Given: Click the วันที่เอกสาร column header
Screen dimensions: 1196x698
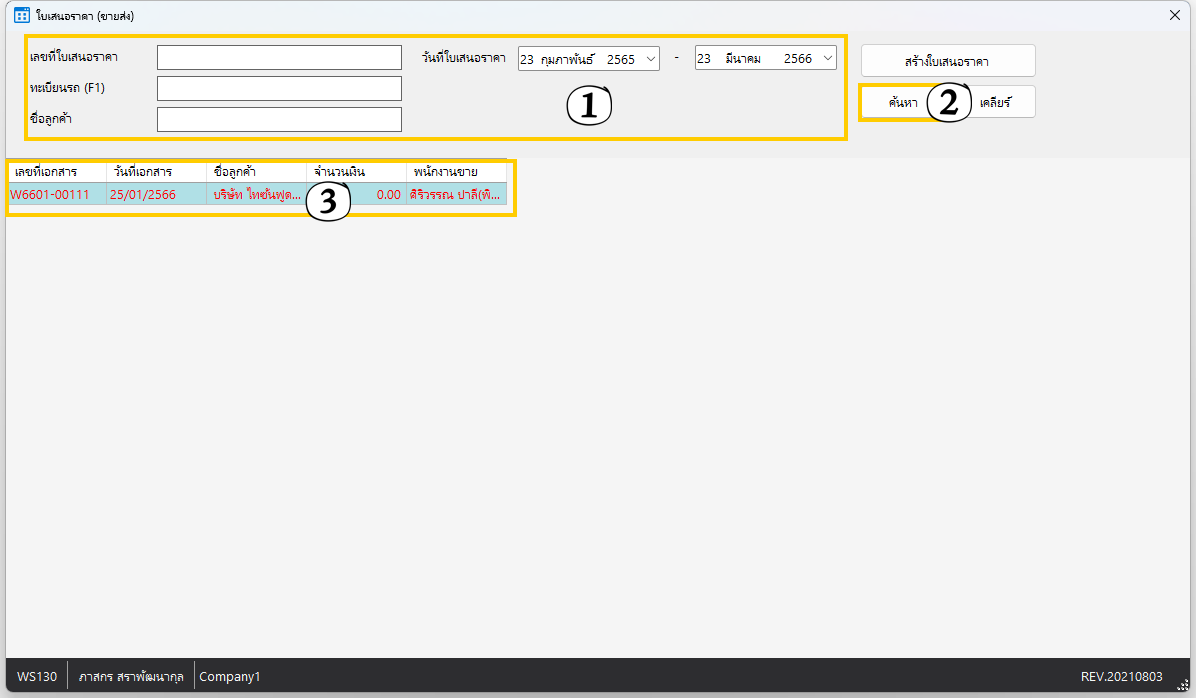Looking at the screenshot, I should 156,172.
